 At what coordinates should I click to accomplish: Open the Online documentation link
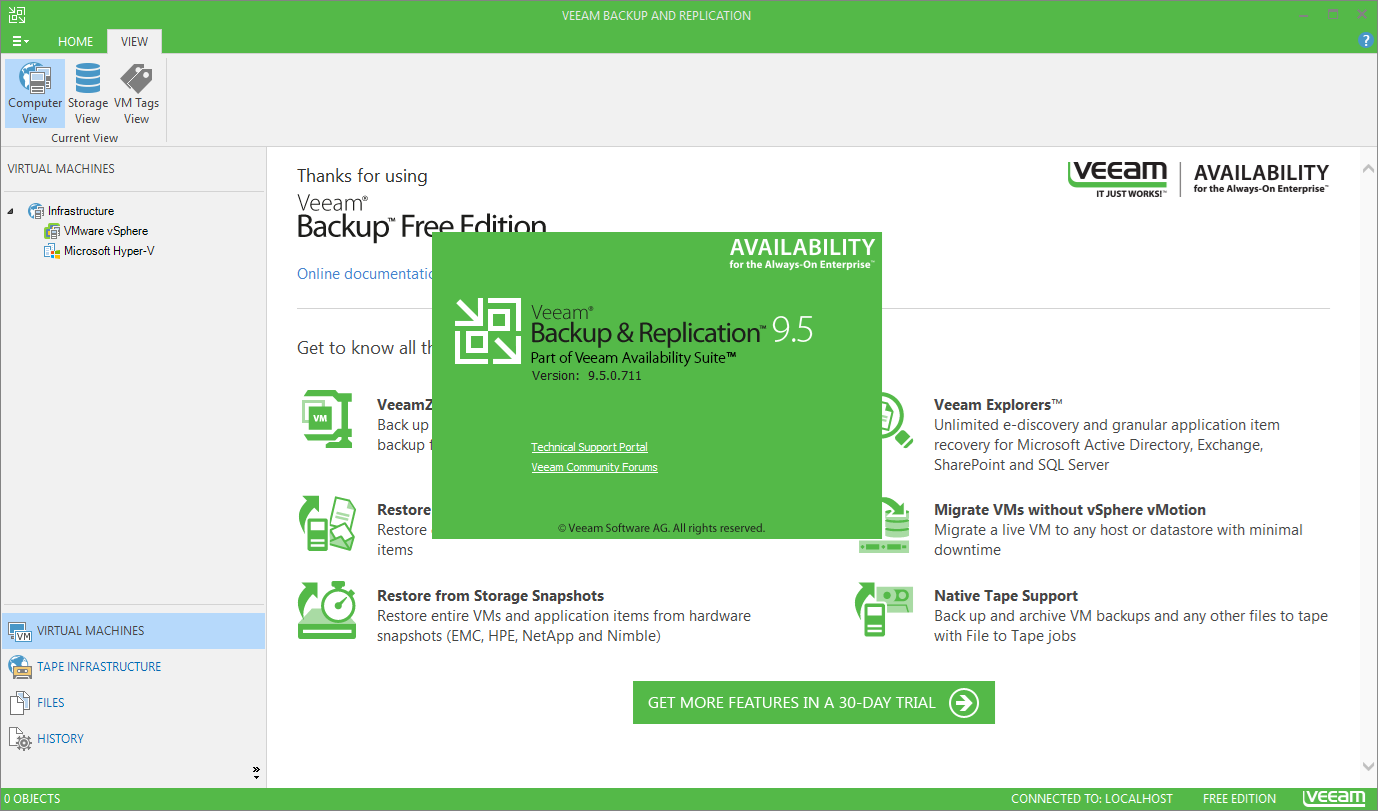click(365, 274)
